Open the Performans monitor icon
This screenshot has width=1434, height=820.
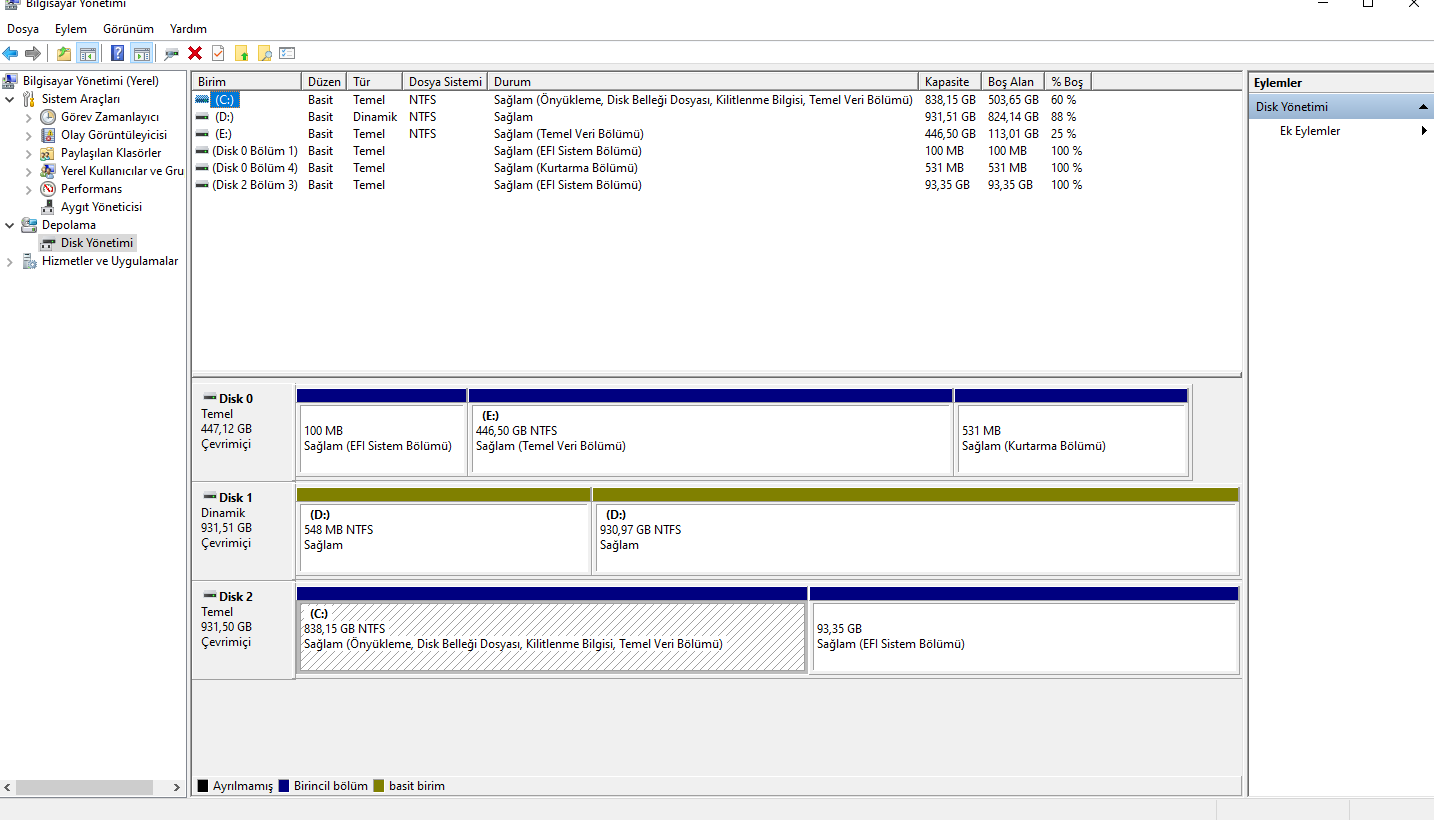pyautogui.click(x=48, y=189)
